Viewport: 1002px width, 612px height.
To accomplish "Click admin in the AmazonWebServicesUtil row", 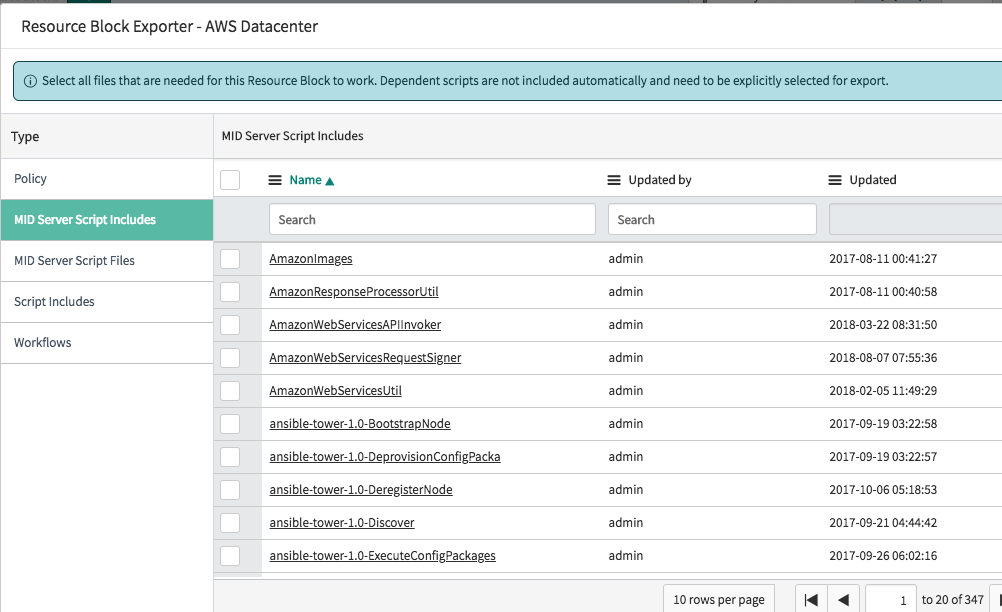I will (626, 391).
